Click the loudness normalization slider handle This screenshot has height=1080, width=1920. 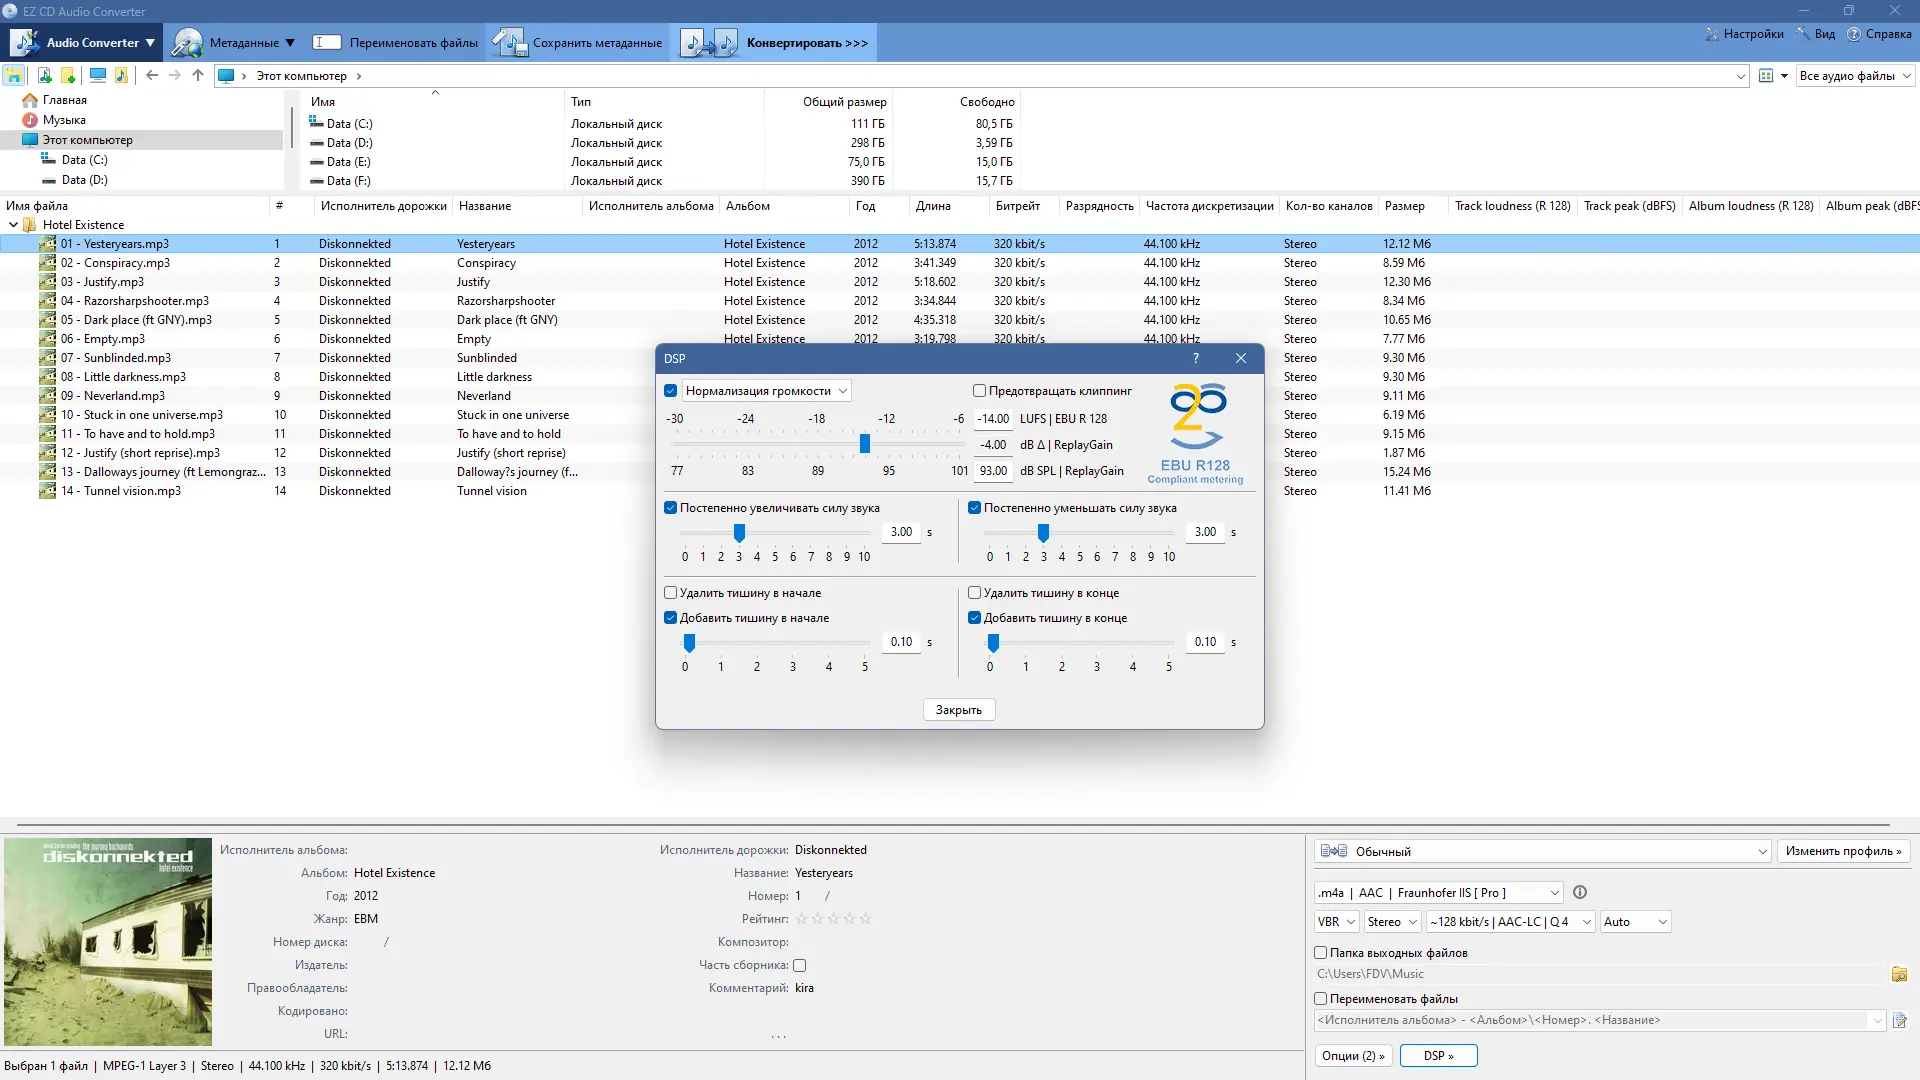(865, 444)
